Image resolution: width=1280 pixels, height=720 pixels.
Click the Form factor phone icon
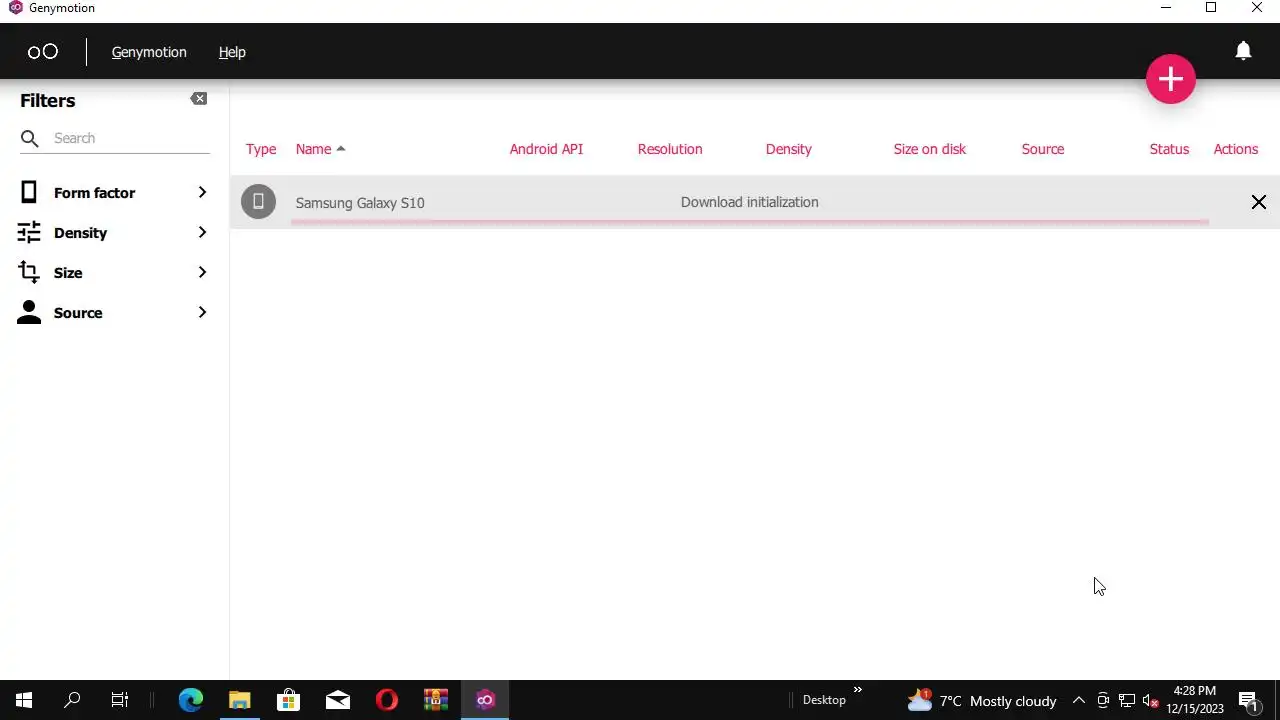[x=29, y=192]
